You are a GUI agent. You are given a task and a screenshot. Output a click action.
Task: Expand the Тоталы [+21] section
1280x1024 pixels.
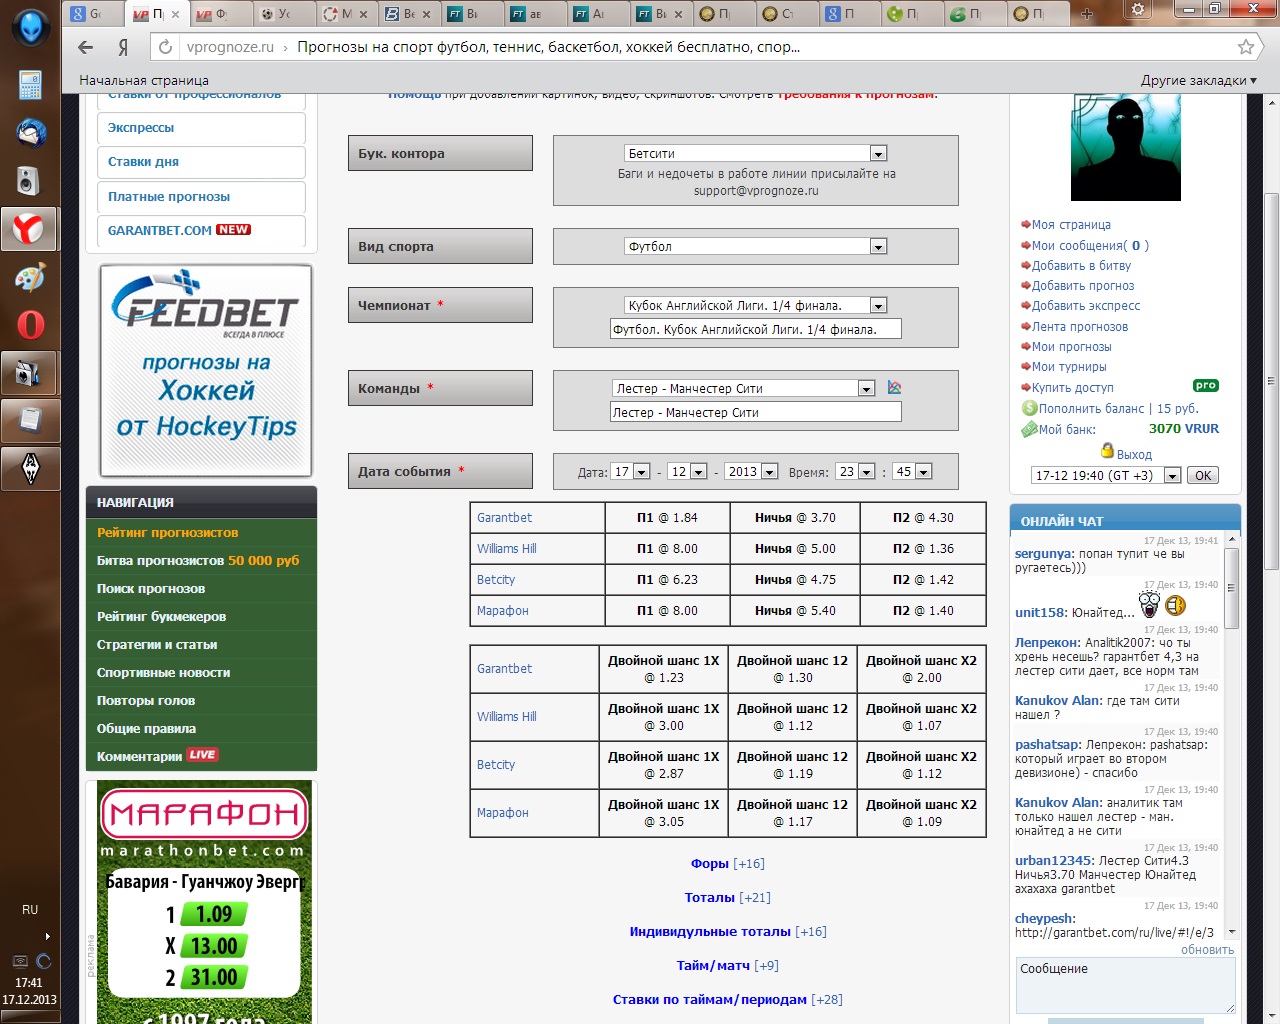pos(727,897)
